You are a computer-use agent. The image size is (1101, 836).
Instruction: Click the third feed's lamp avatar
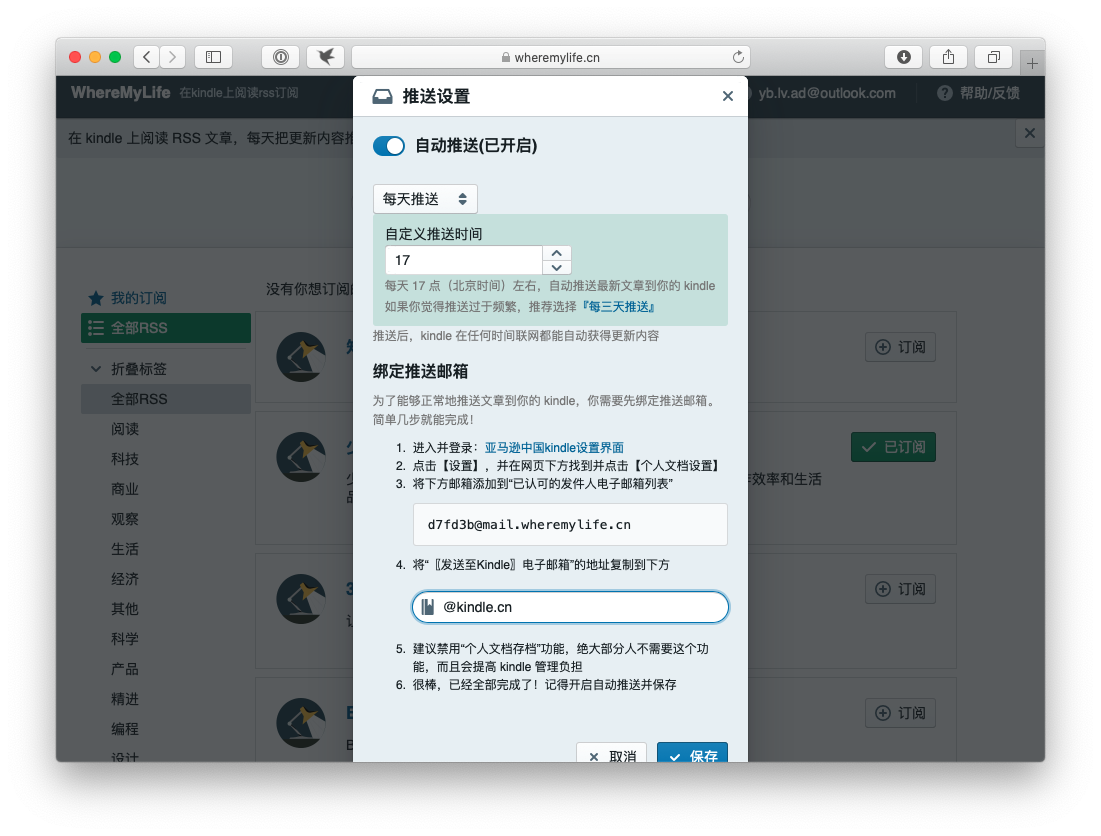[x=301, y=599]
